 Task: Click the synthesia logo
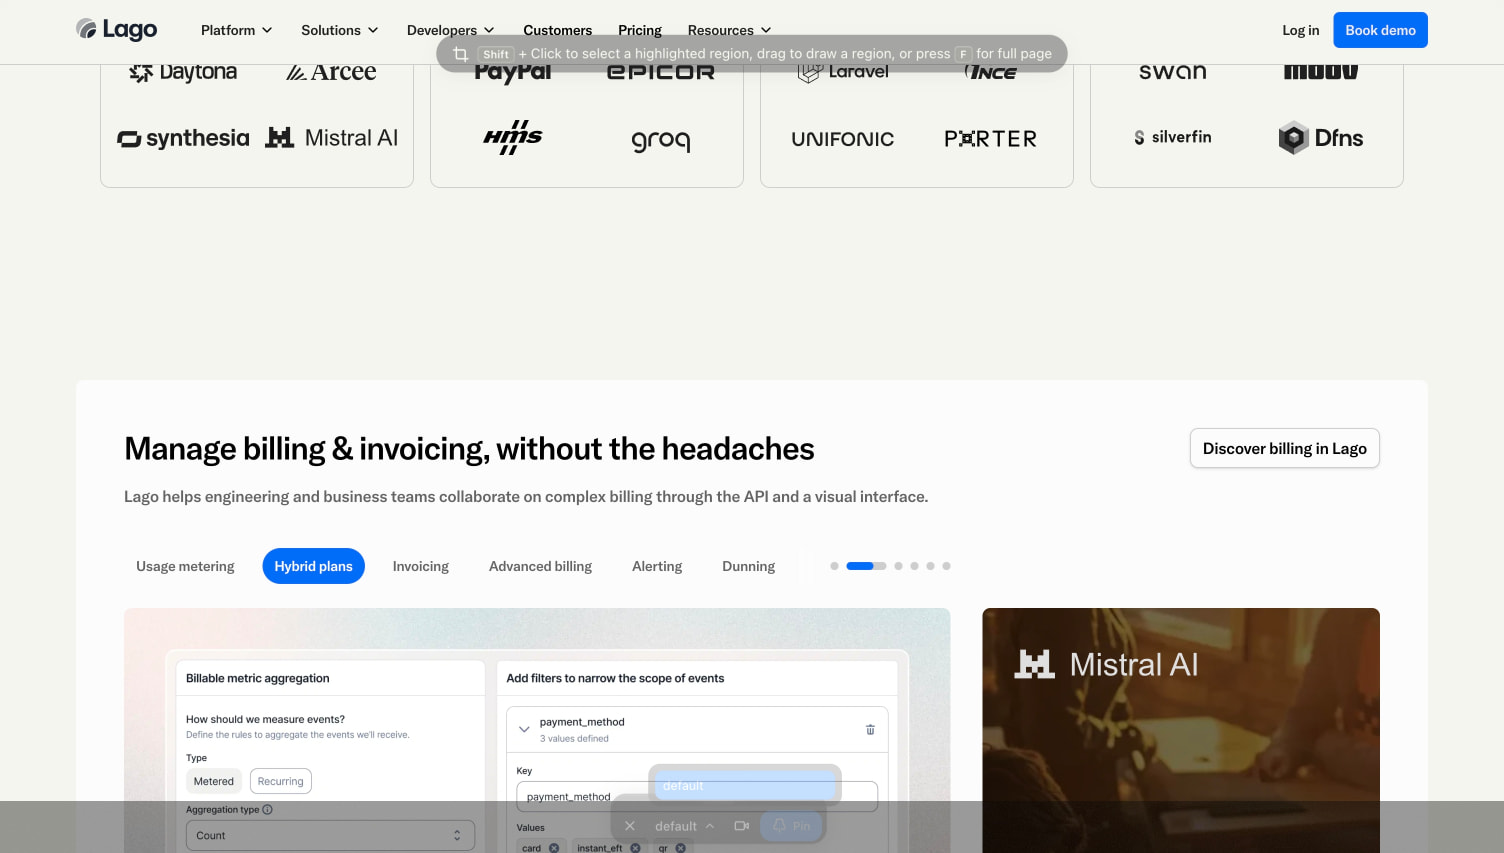(x=183, y=138)
